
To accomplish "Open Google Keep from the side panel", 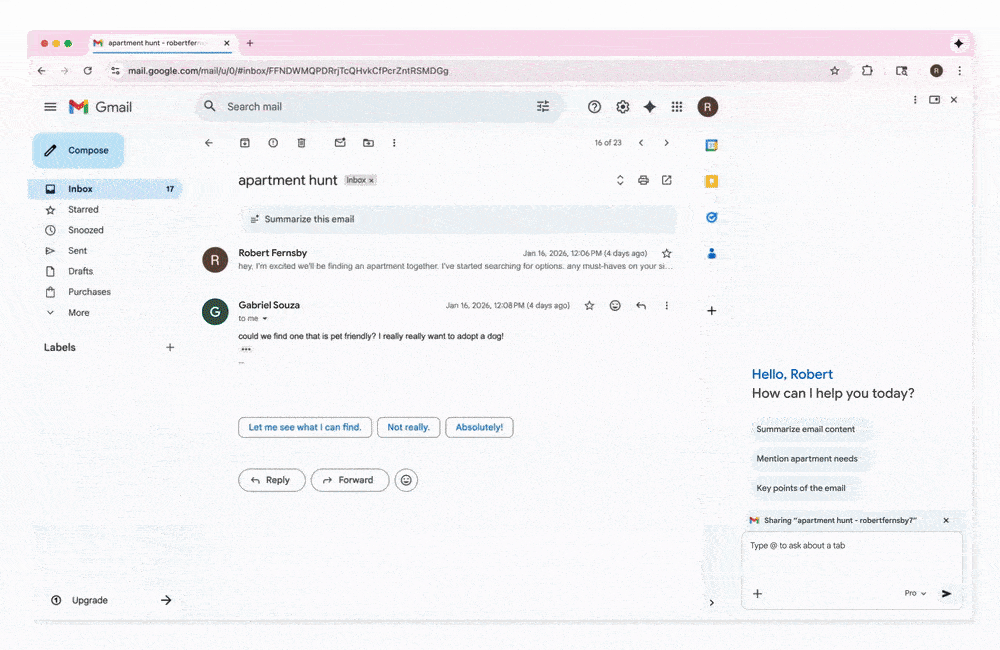I will 711,181.
